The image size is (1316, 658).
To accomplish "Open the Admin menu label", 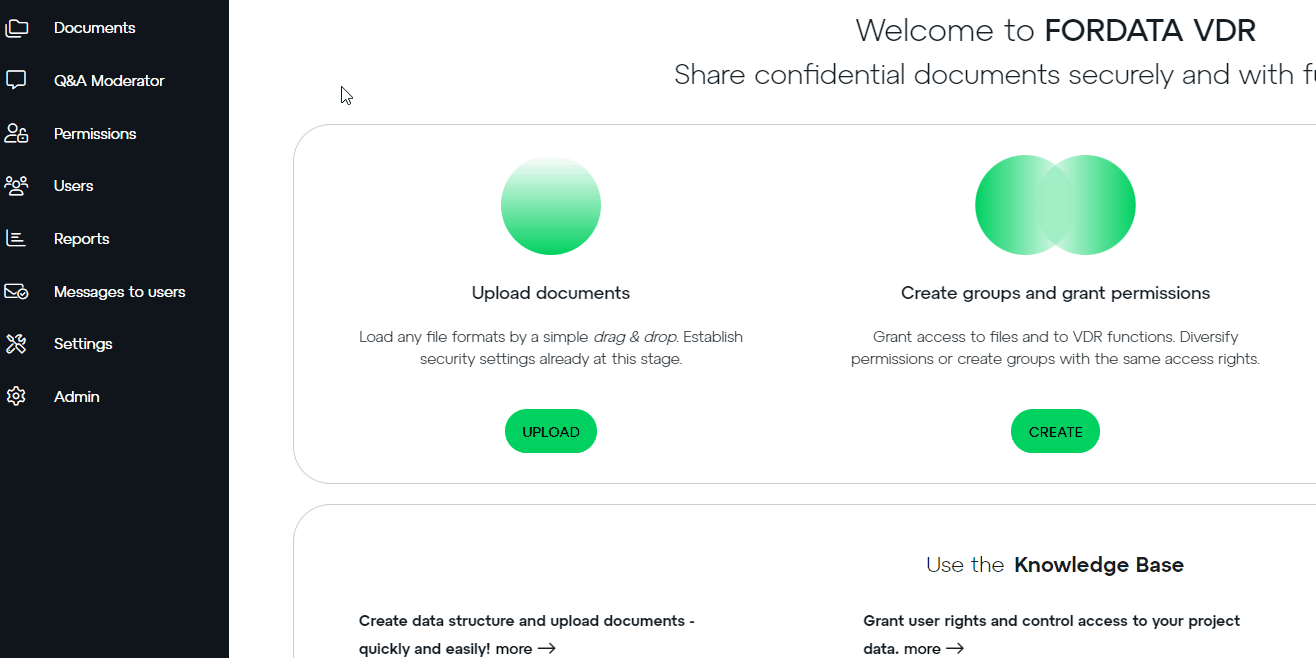I will point(77,397).
